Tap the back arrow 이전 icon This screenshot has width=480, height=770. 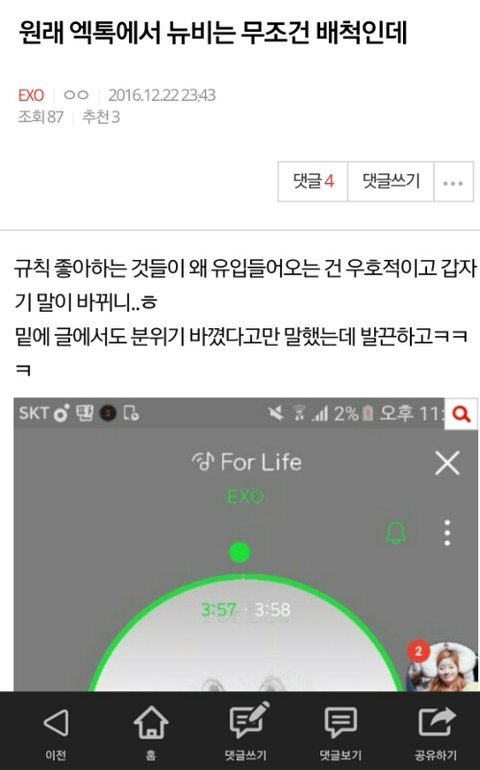[x=56, y=723]
